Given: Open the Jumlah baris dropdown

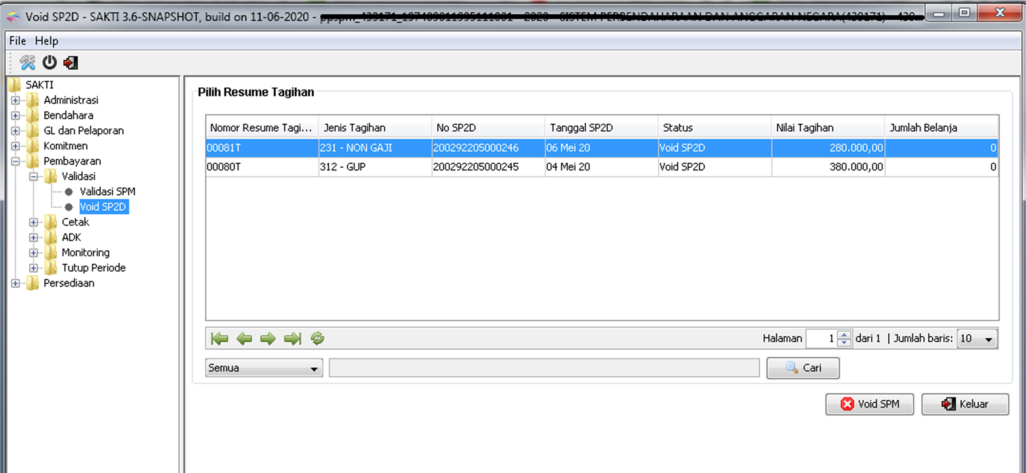Looking at the screenshot, I should [x=977, y=339].
